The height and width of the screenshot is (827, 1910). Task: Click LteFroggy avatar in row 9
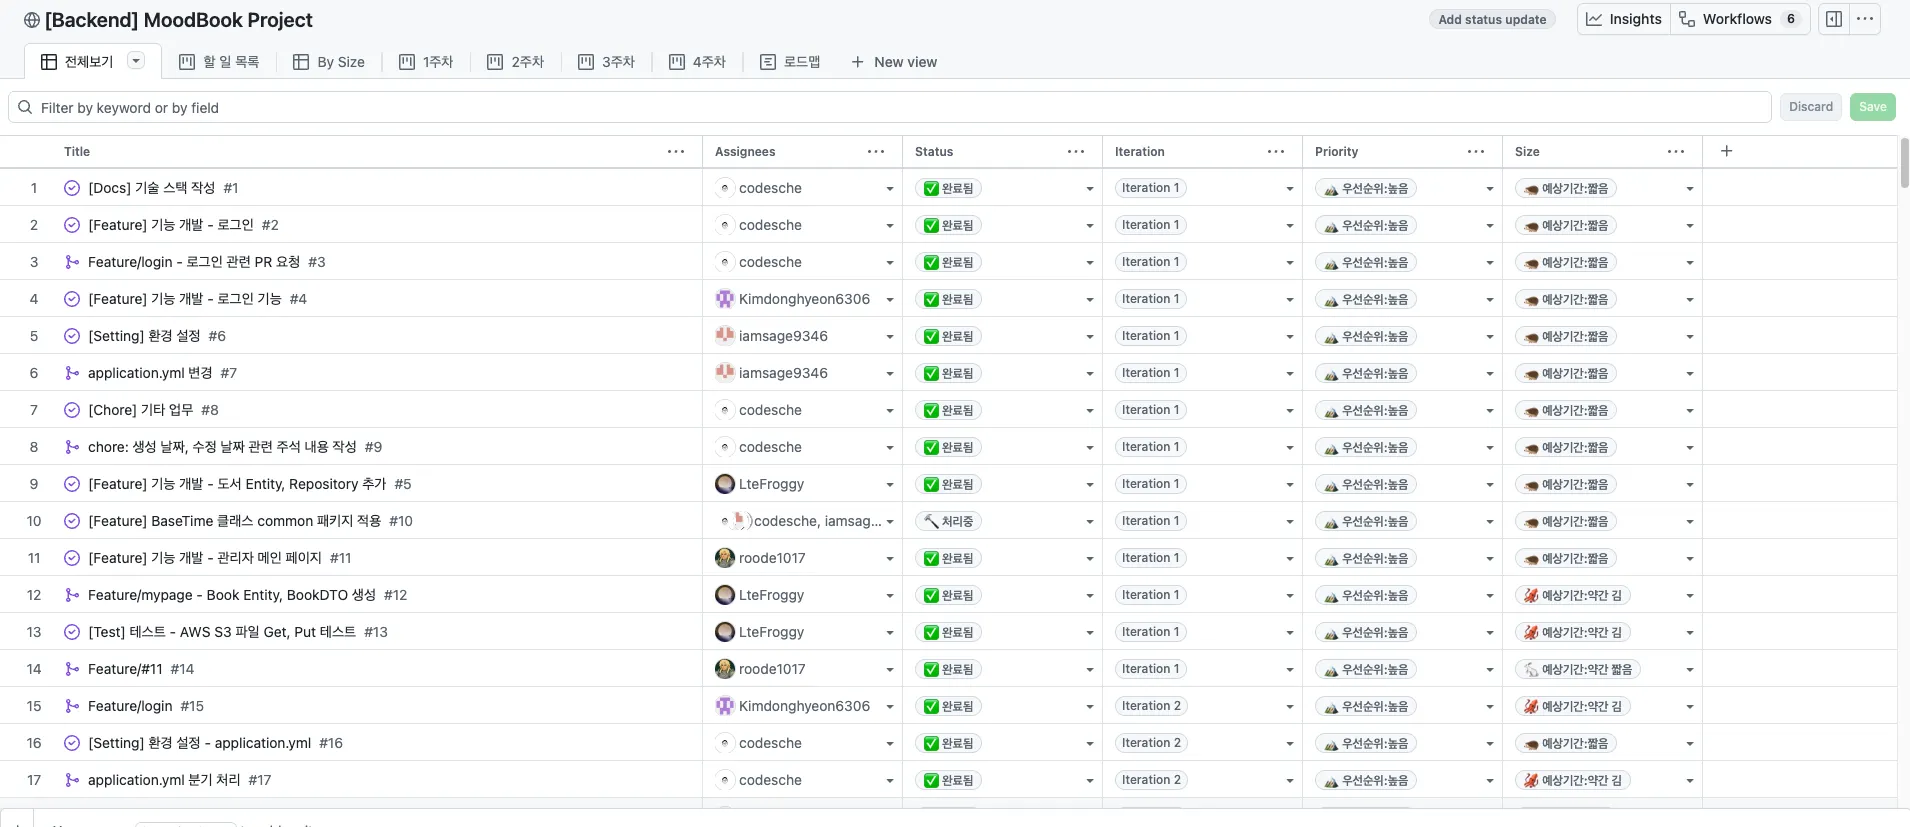(725, 484)
